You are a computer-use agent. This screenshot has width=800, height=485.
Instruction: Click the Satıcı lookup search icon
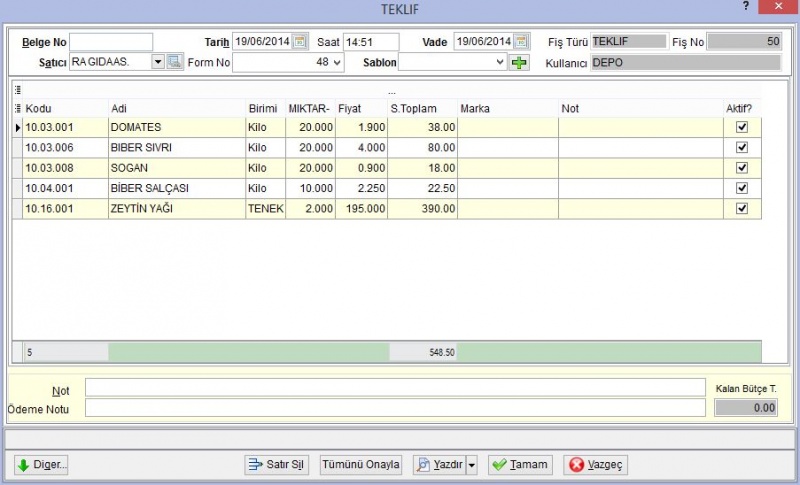click(x=174, y=62)
